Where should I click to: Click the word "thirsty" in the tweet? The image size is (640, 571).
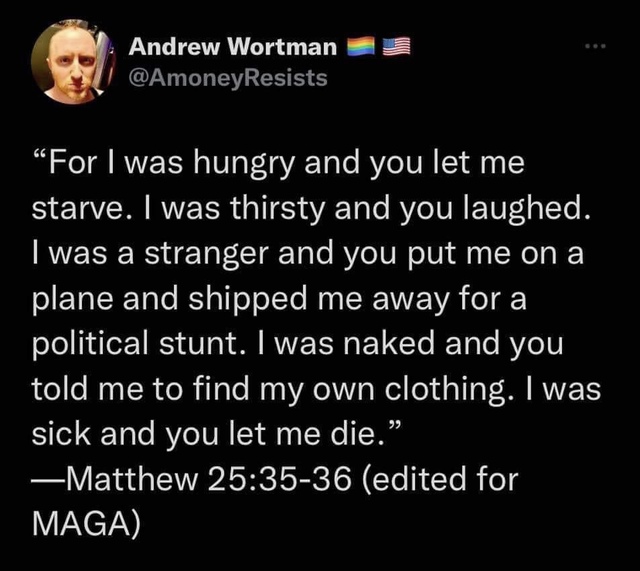tap(277, 209)
